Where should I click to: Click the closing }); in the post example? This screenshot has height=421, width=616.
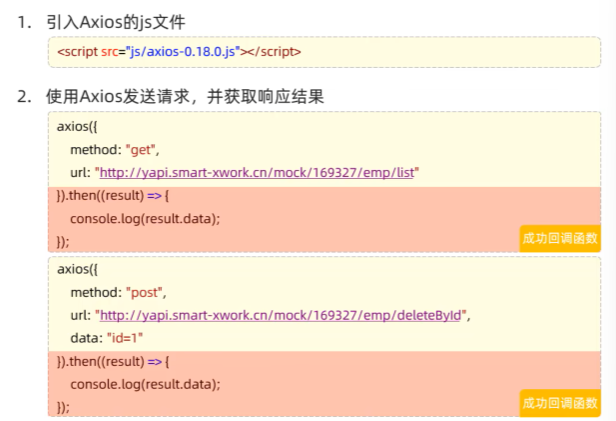63,407
